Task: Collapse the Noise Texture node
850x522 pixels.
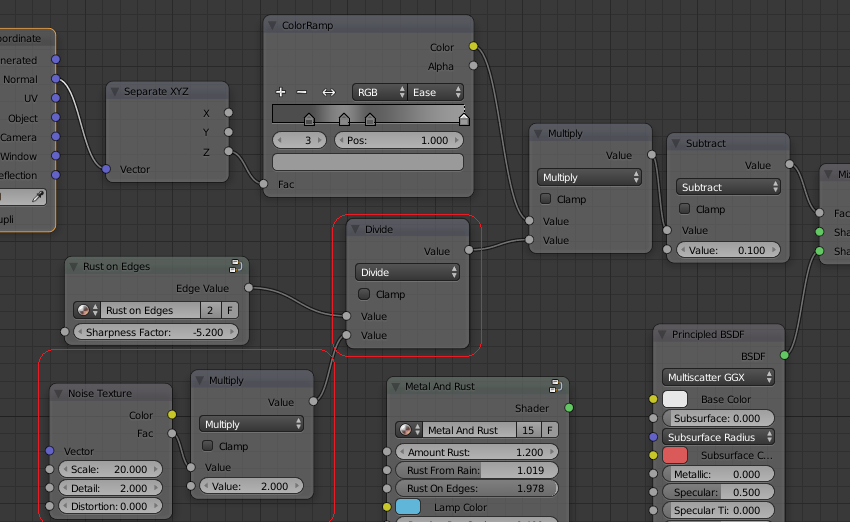Action: pos(59,394)
